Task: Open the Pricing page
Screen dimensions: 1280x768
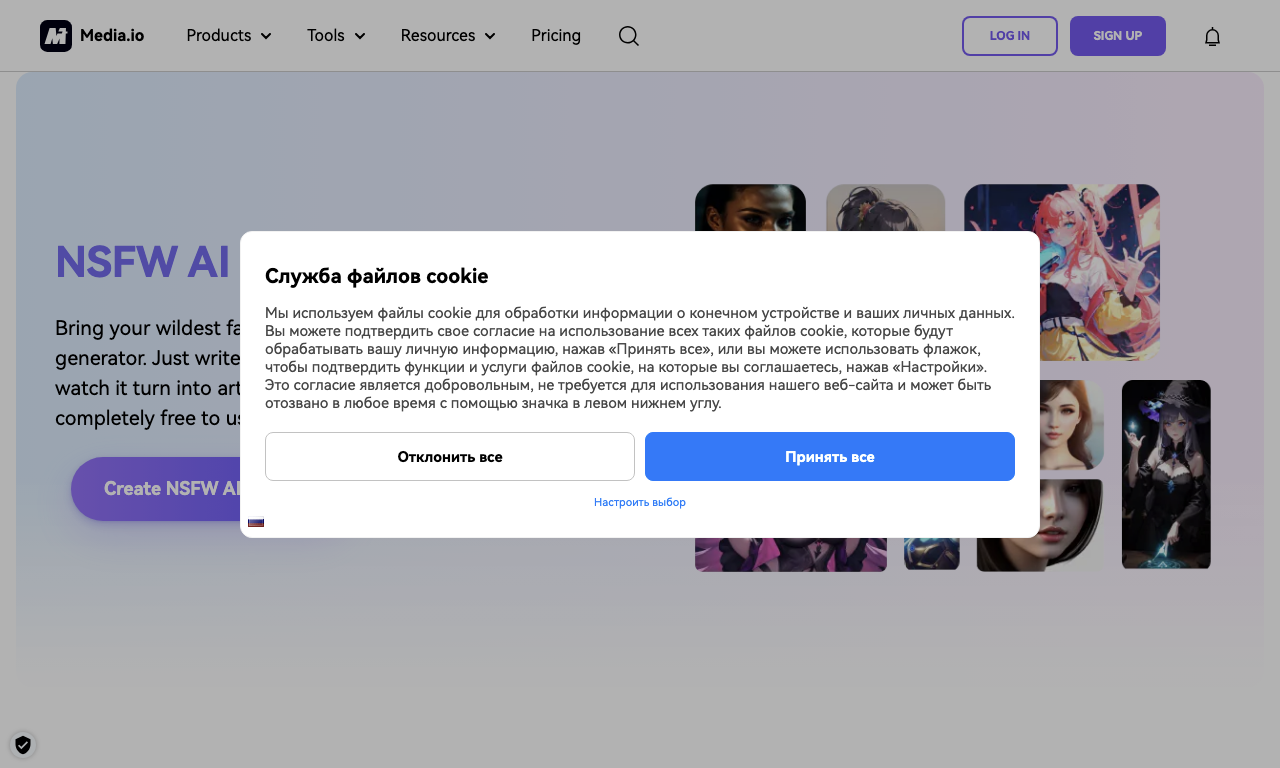Action: coord(556,36)
